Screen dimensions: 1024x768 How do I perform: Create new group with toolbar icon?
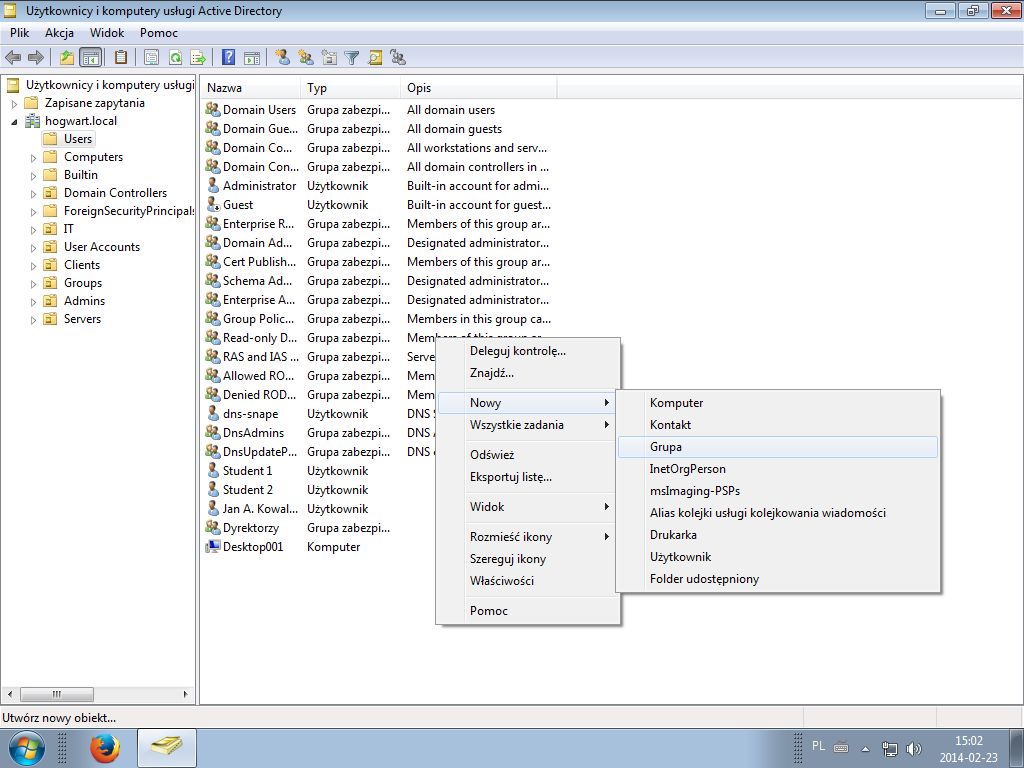306,57
